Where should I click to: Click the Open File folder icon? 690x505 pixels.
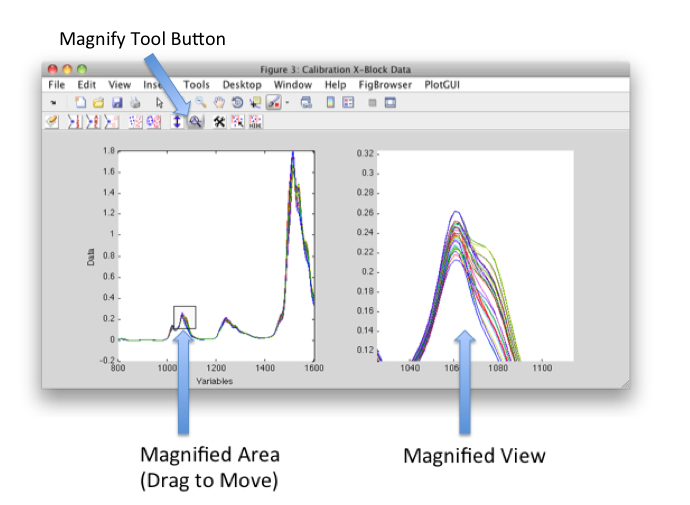(x=99, y=103)
